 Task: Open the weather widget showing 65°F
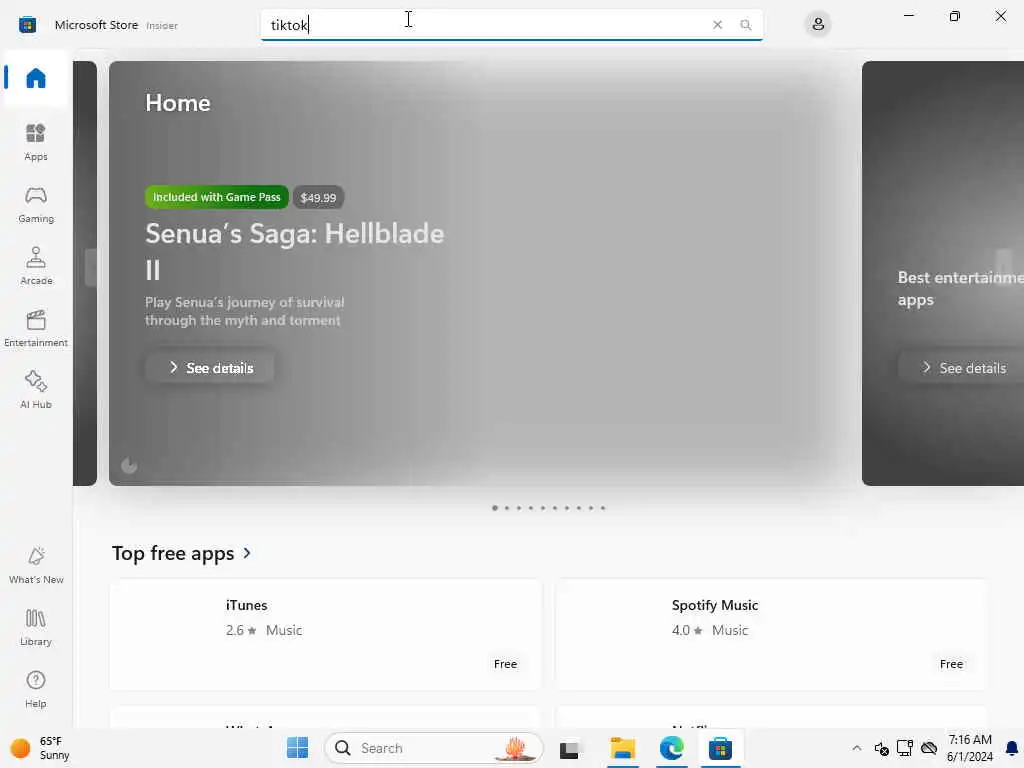coord(40,748)
